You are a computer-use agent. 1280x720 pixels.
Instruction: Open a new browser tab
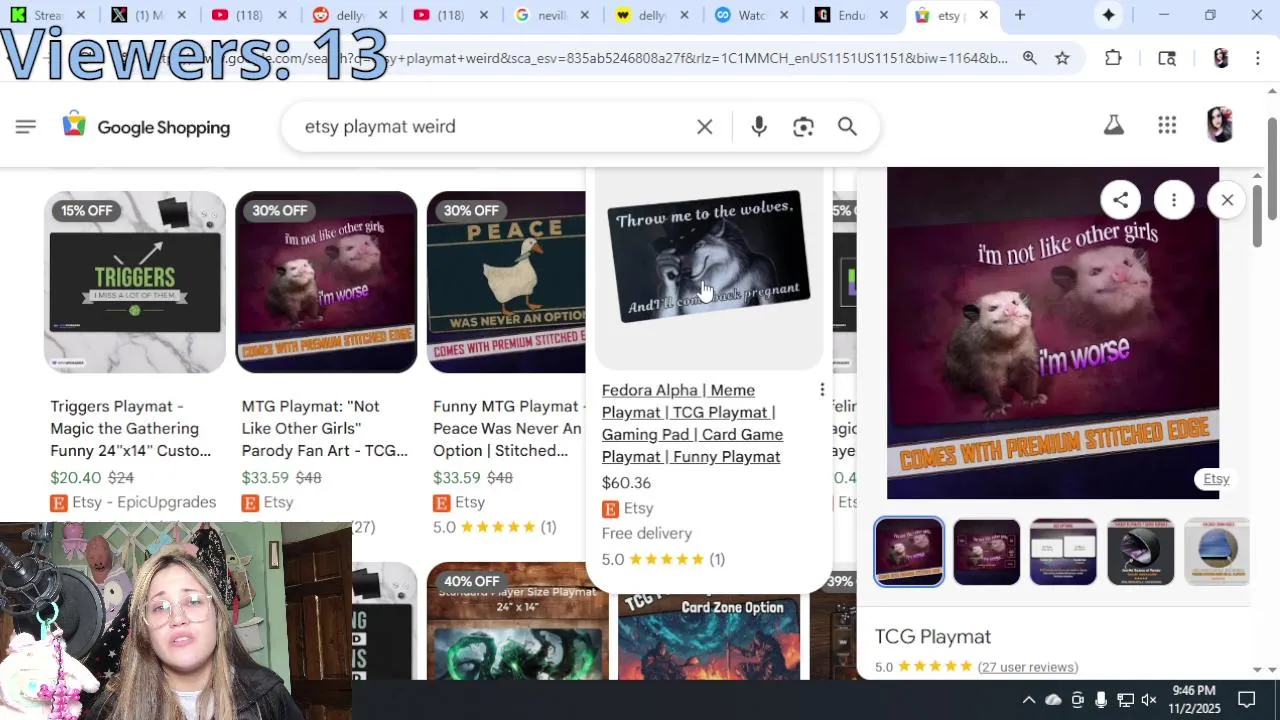tap(1020, 15)
